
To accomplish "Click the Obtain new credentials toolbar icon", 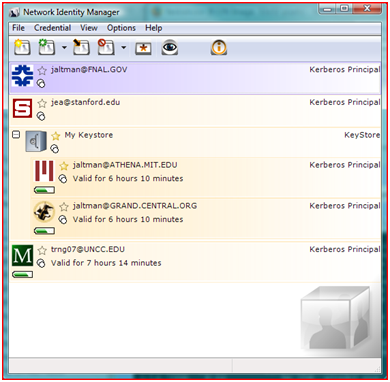I will point(22,47).
